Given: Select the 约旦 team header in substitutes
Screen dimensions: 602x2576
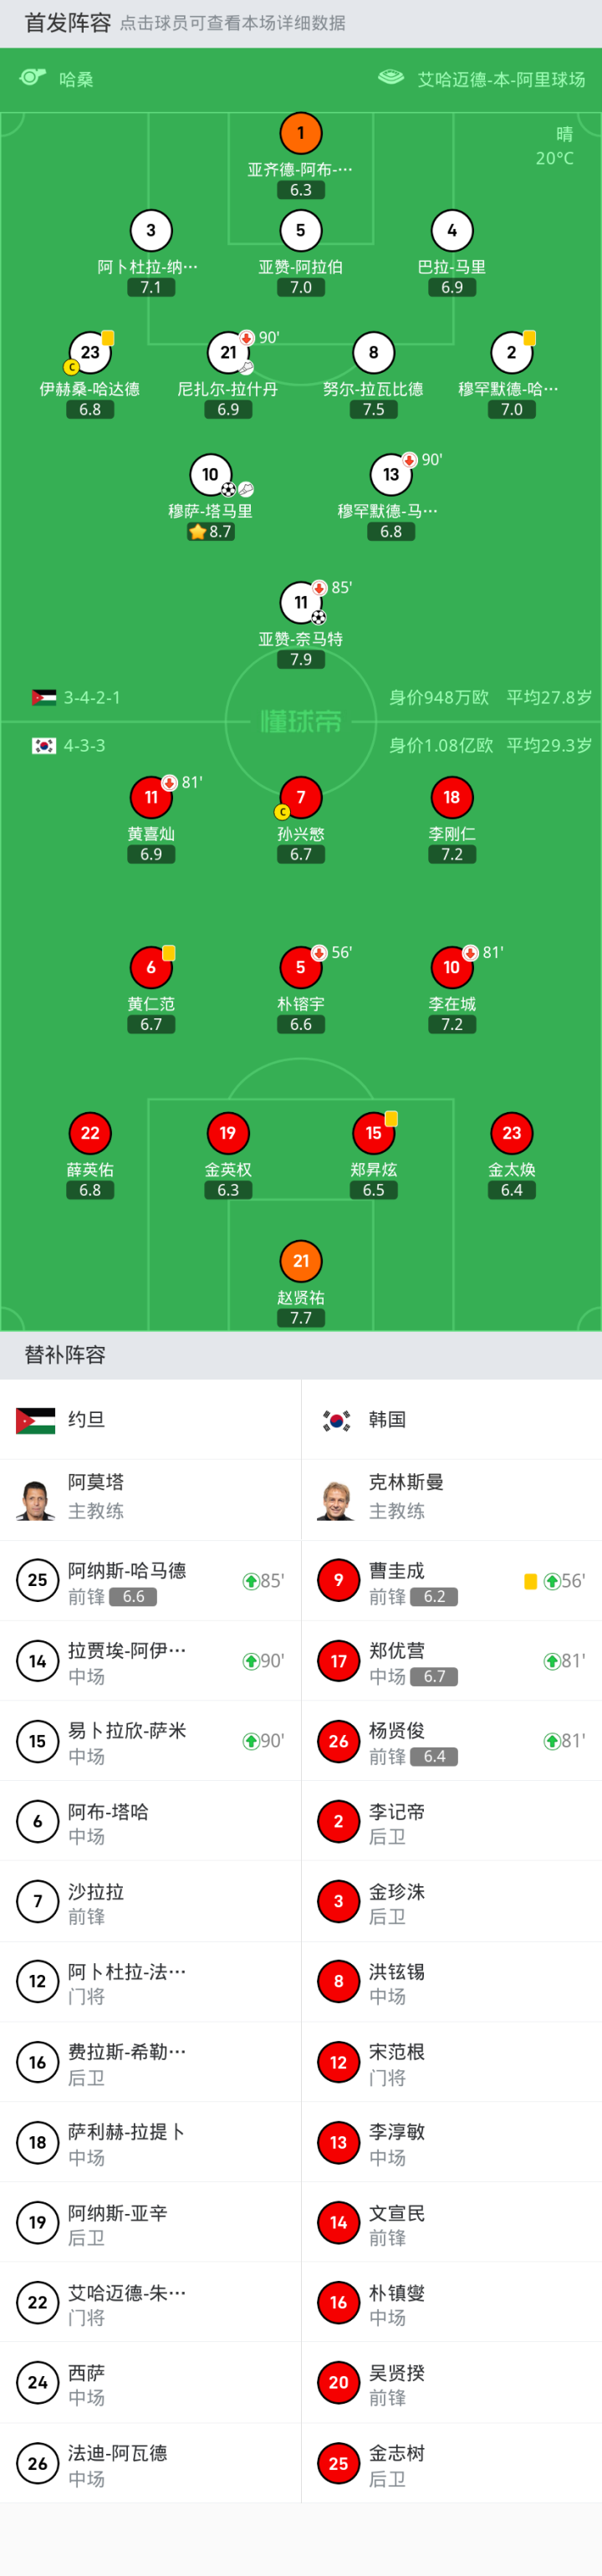Looking at the screenshot, I should (x=86, y=1419).
